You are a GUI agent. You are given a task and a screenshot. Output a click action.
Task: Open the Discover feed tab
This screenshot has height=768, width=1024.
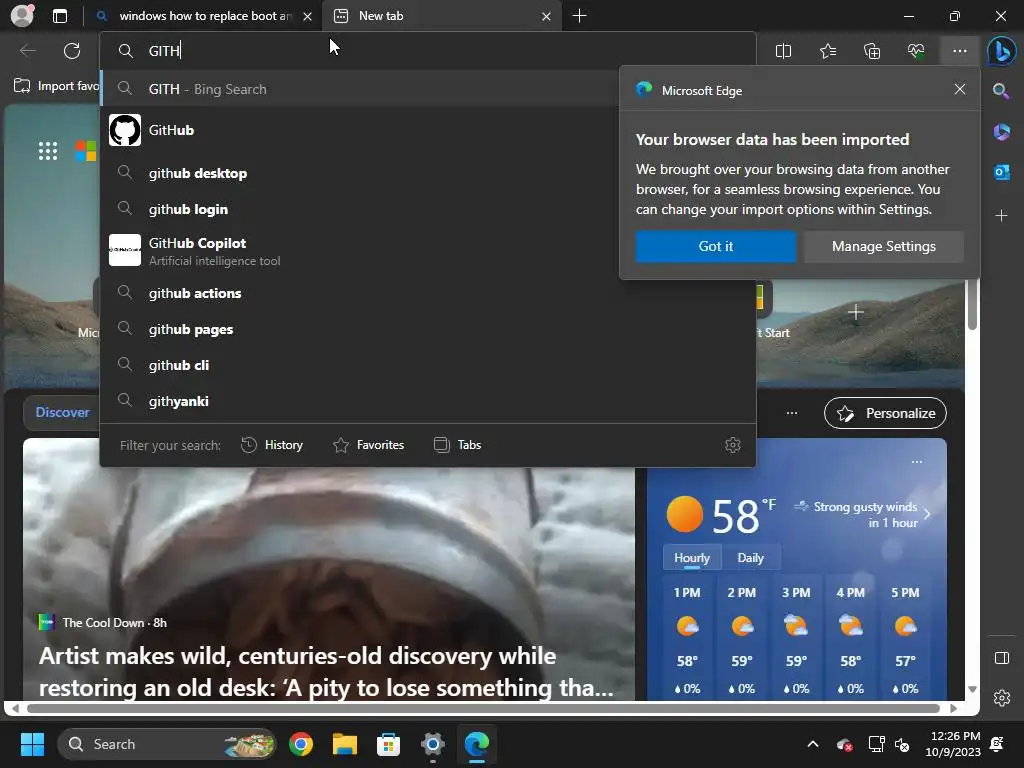62,412
